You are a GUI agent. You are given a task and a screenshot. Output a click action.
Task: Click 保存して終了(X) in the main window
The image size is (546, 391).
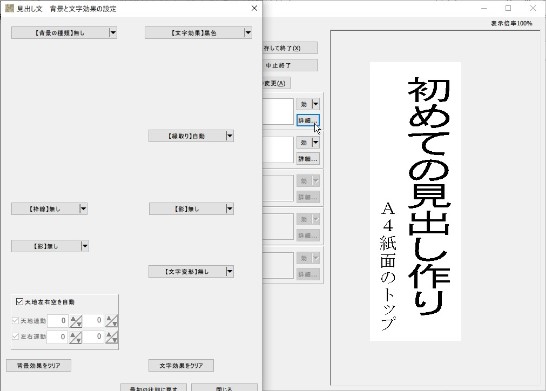(290, 48)
